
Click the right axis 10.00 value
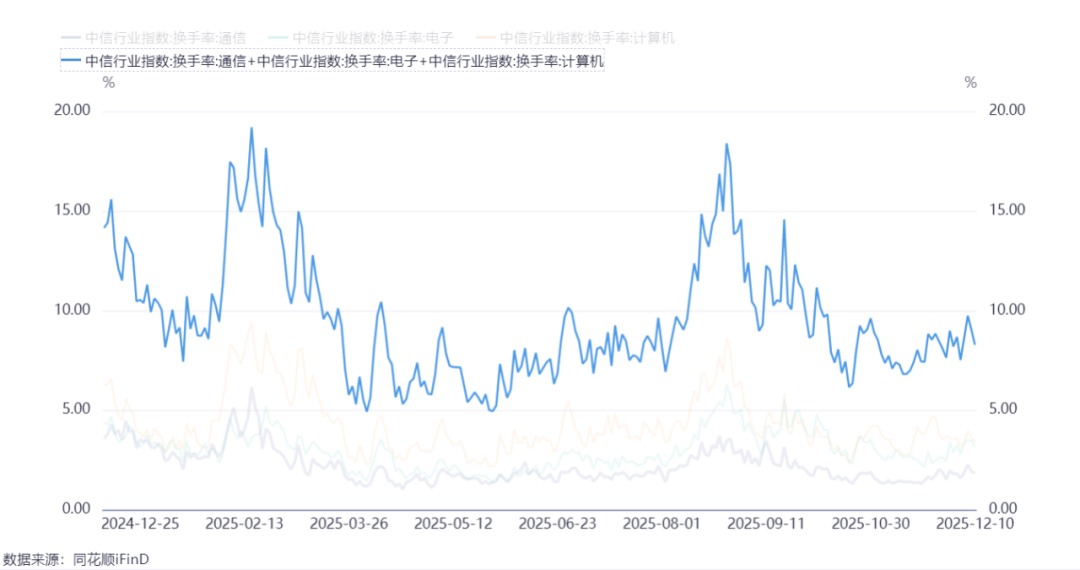pyautogui.click(x=1007, y=310)
